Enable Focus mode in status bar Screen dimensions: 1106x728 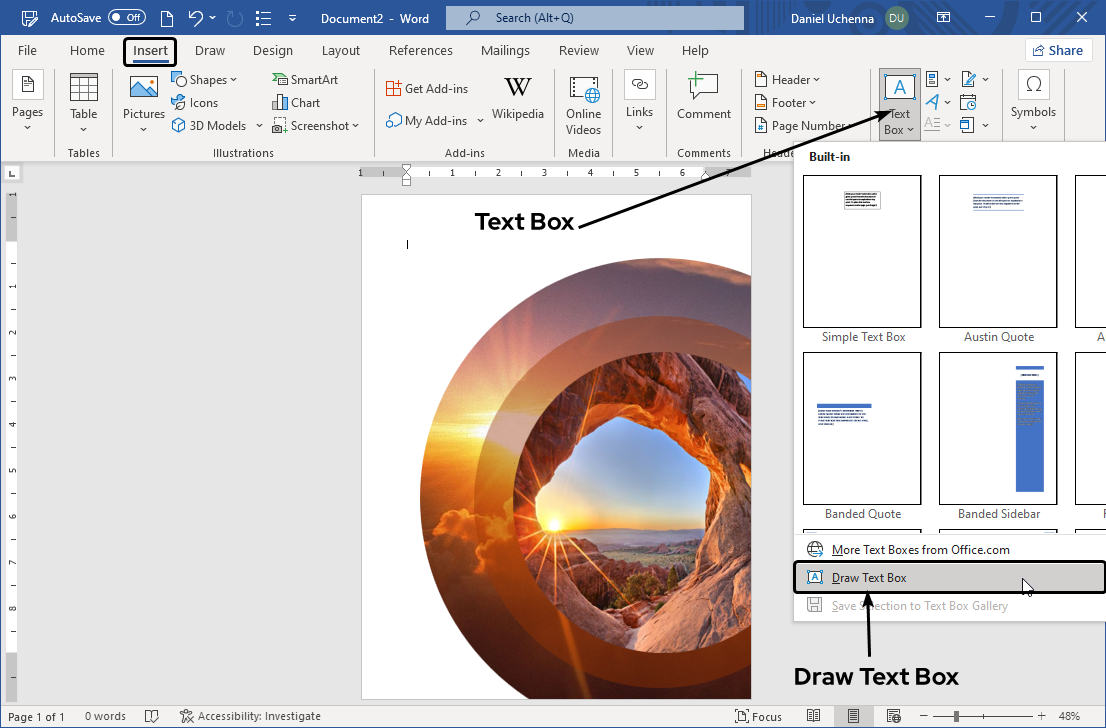758,716
